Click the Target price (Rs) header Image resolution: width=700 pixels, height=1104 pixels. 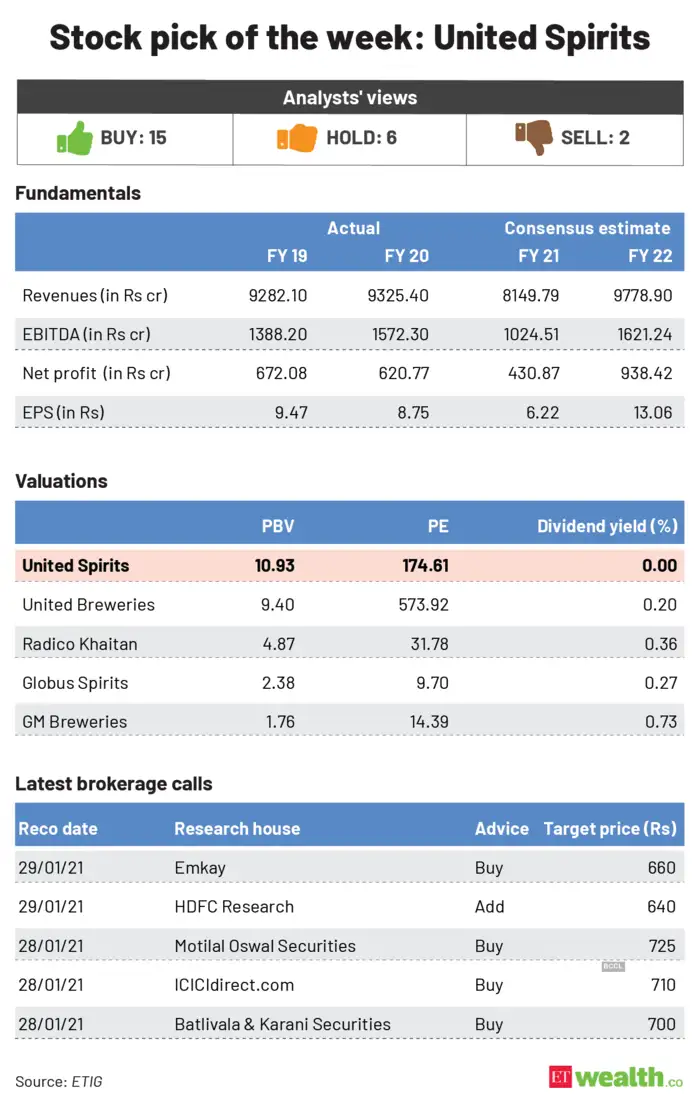[x=610, y=829]
